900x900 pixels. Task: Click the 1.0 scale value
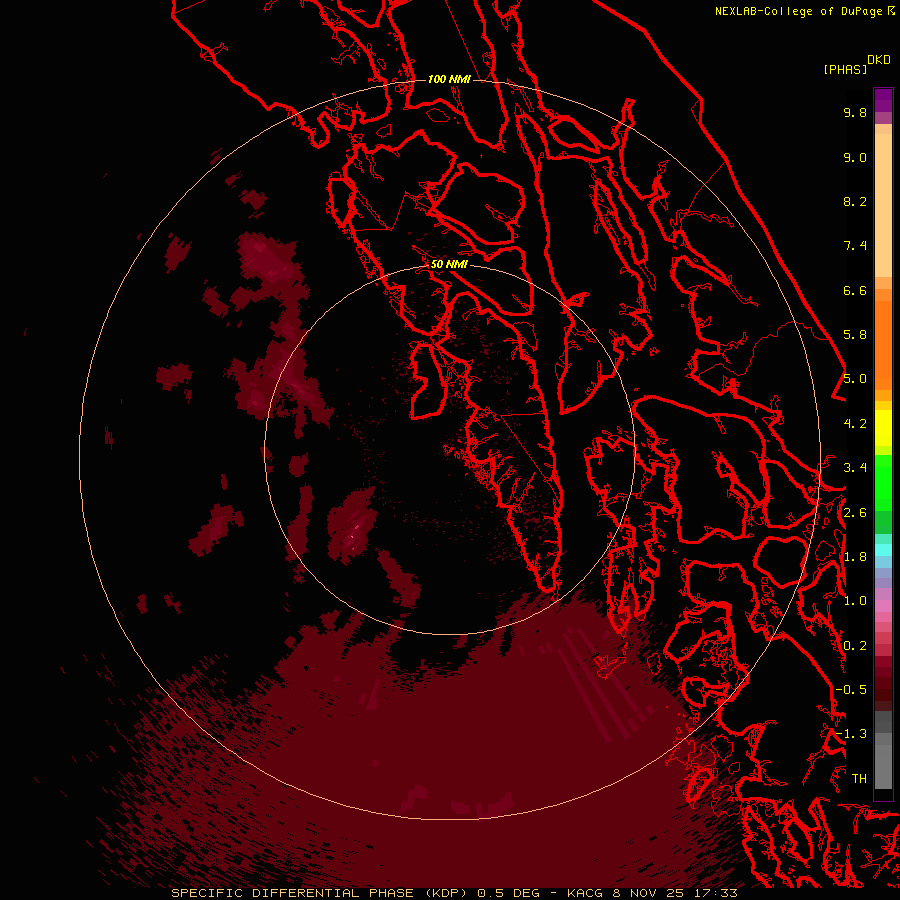(855, 601)
